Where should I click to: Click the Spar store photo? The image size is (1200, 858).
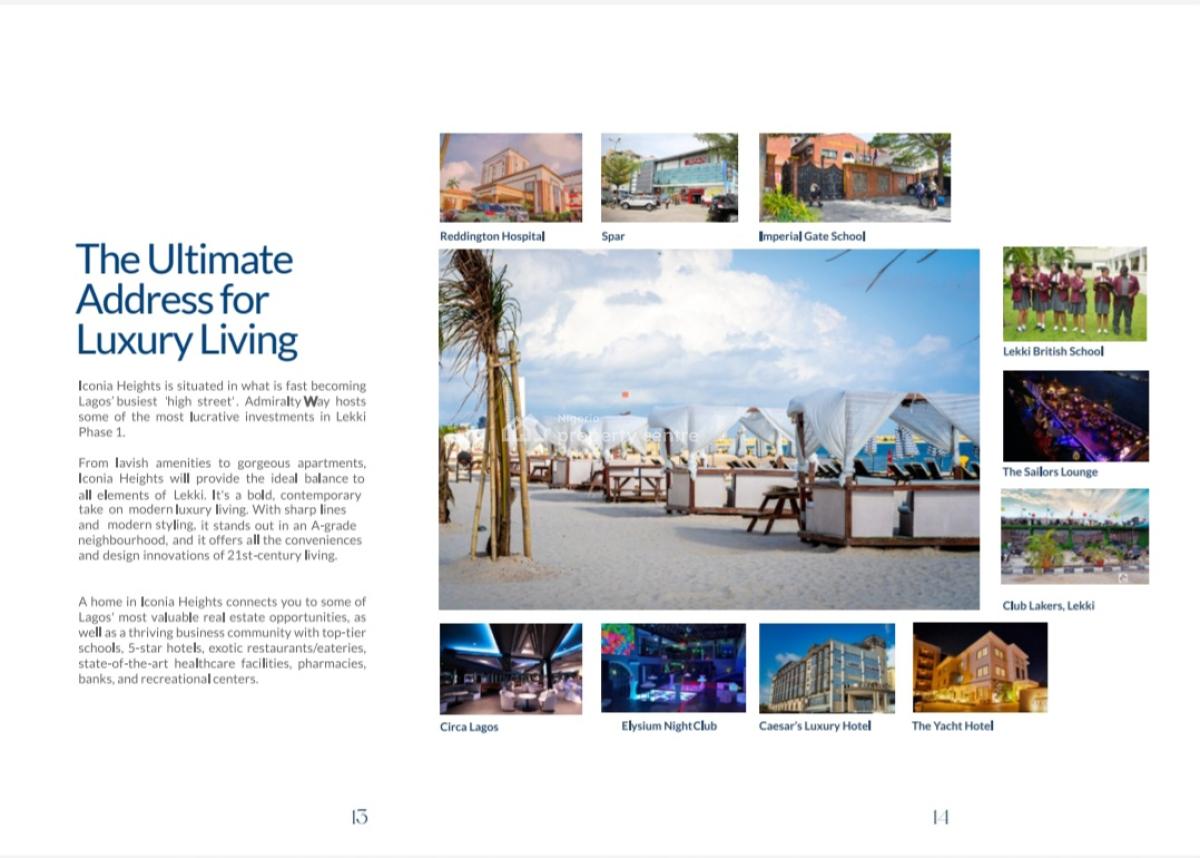[669, 177]
